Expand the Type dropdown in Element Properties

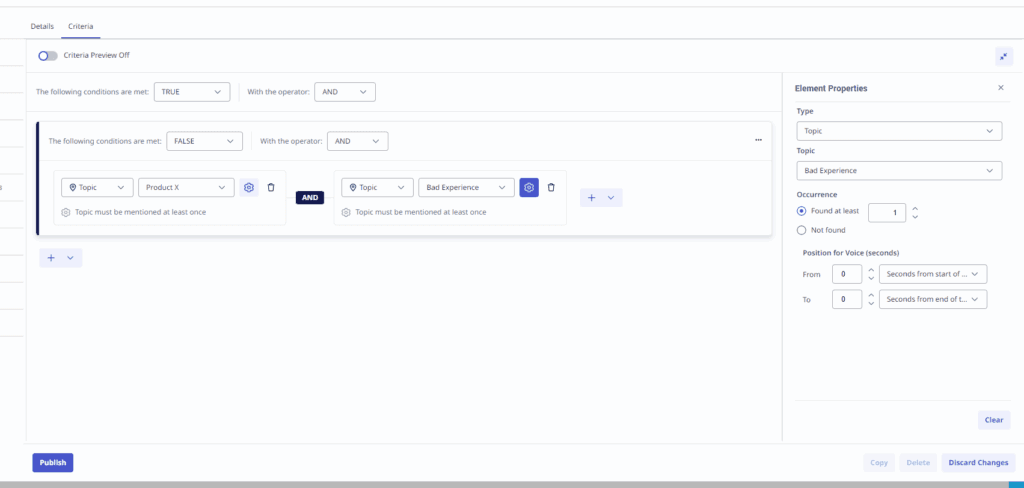[899, 131]
